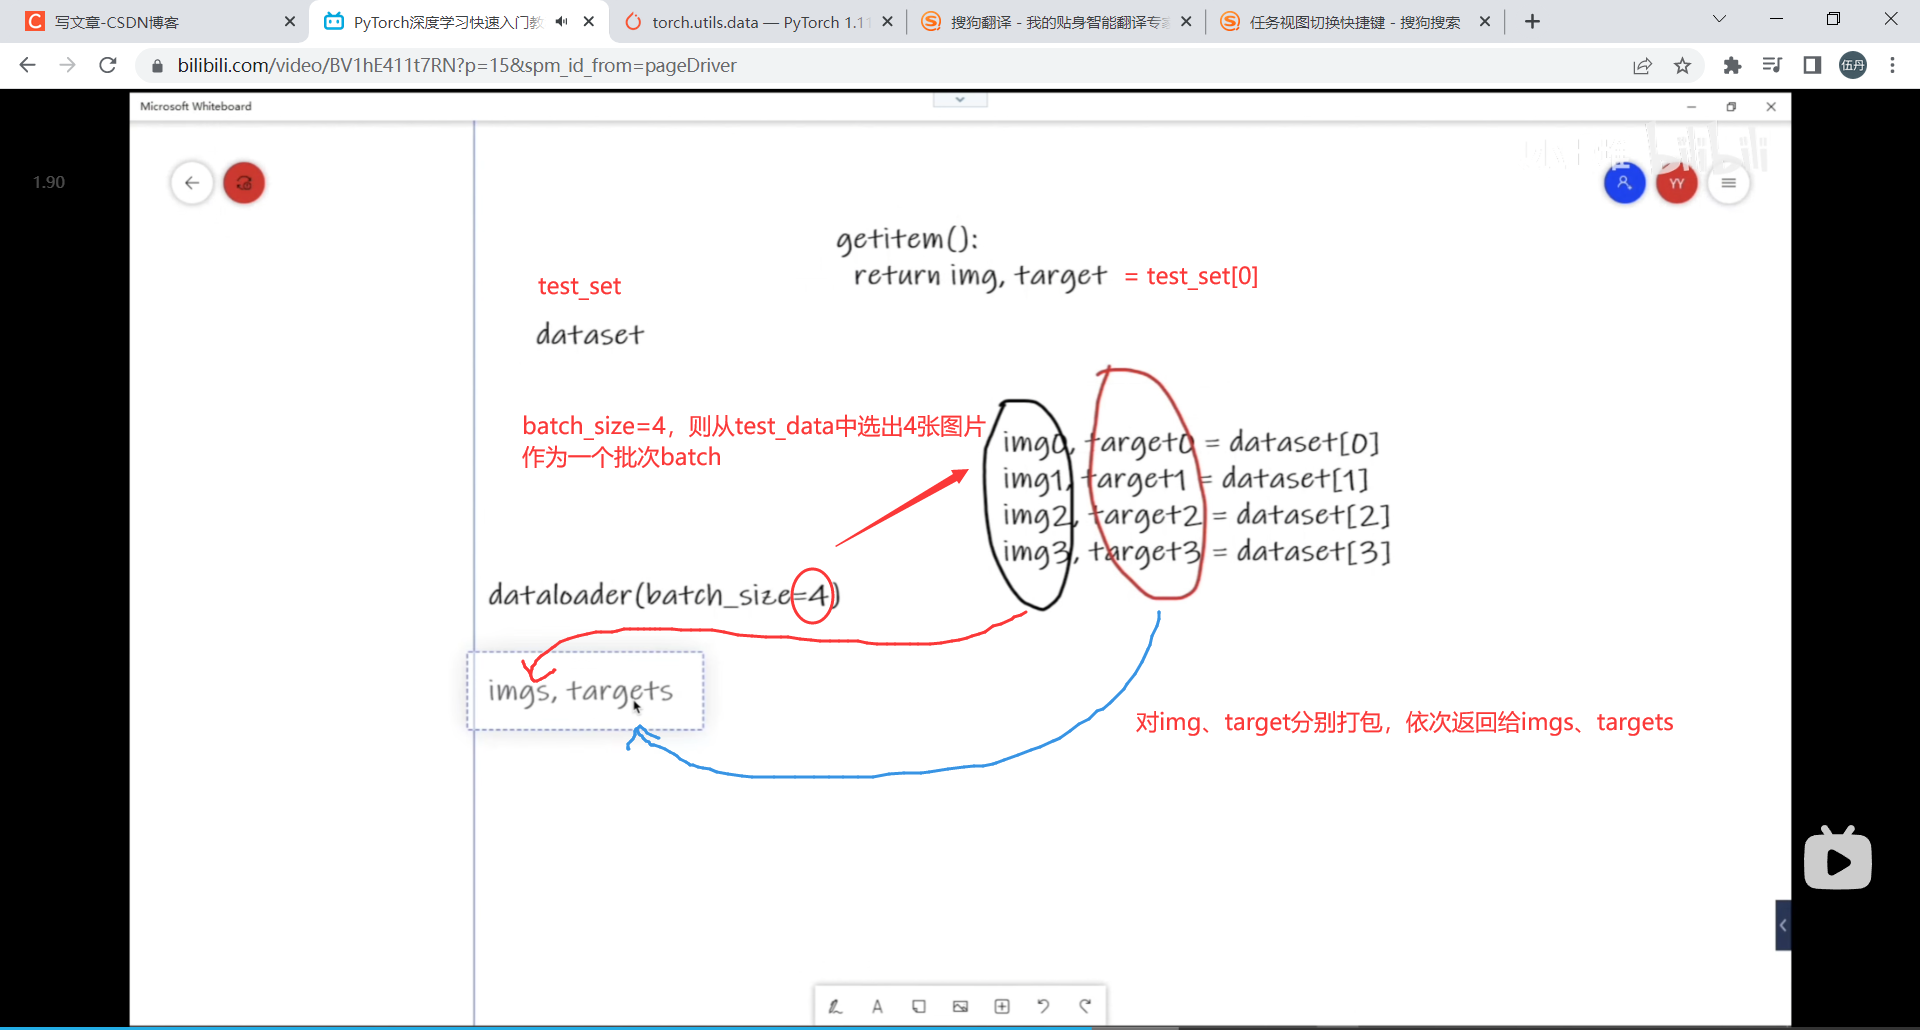Expand the chevron at the Whiteboard top center

(x=960, y=100)
